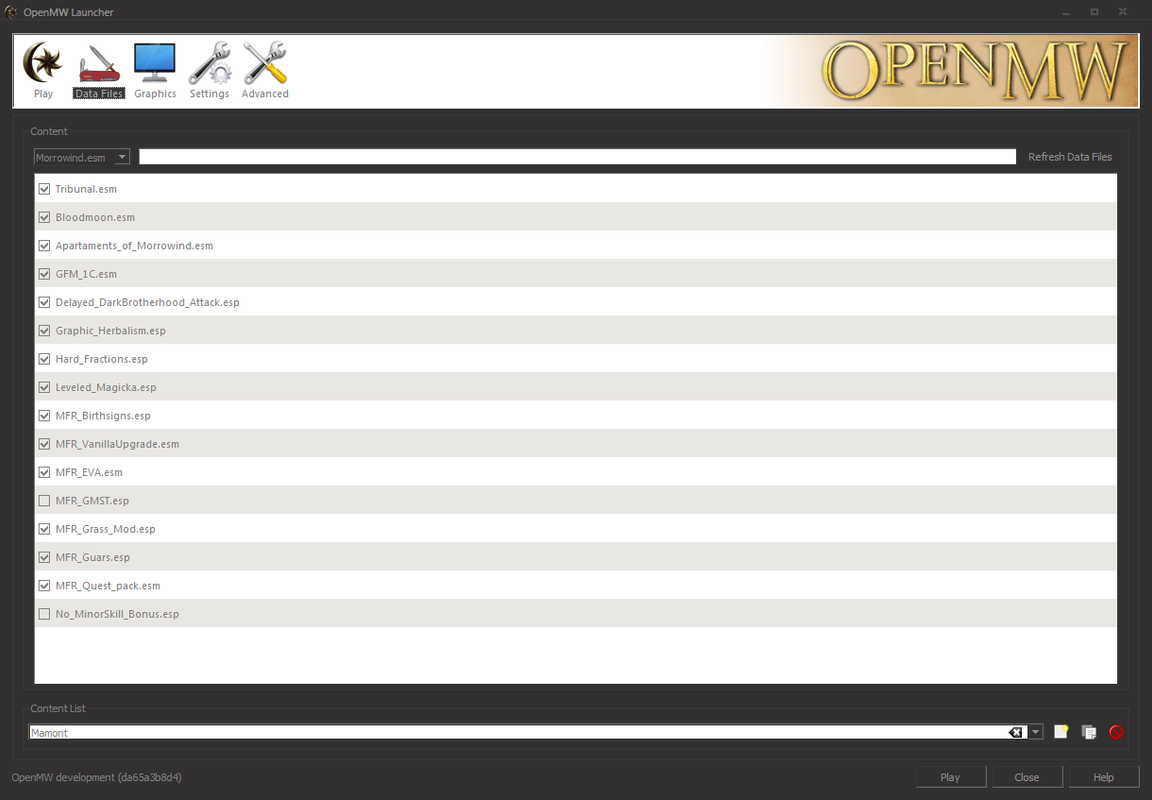The height and width of the screenshot is (800, 1152).
Task: Select MFR_Grass_Mod.esp file name
Action: (x=105, y=529)
